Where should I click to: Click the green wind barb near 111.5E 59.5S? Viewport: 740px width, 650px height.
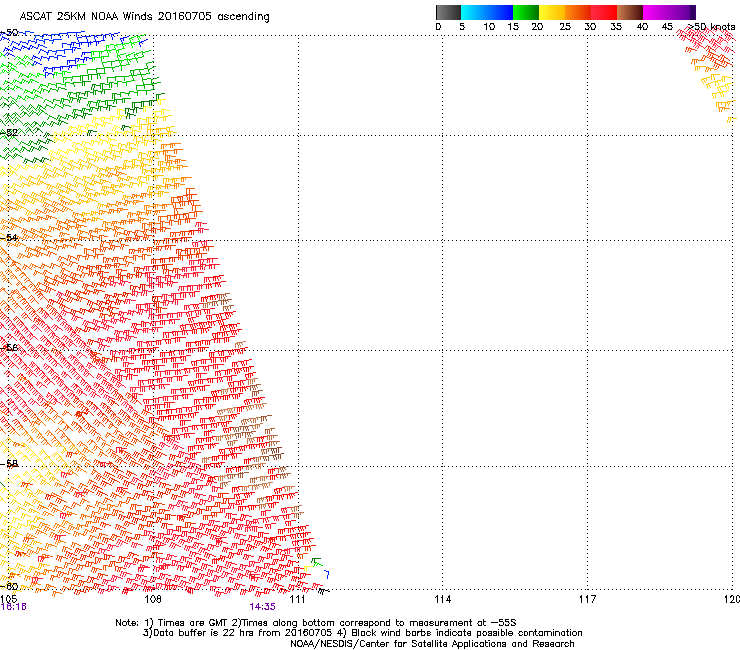pyautogui.click(x=317, y=562)
